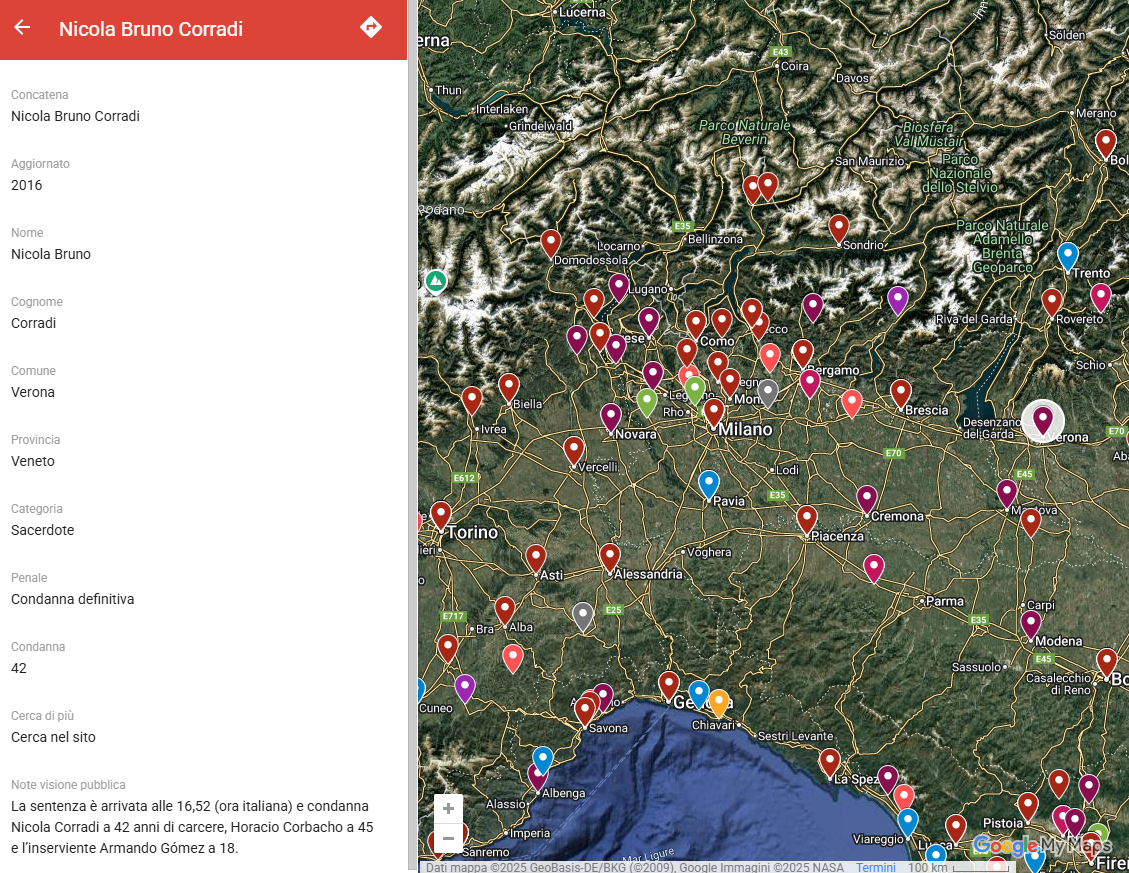
Task: Click the back arrow in the red header
Action: coord(22,28)
